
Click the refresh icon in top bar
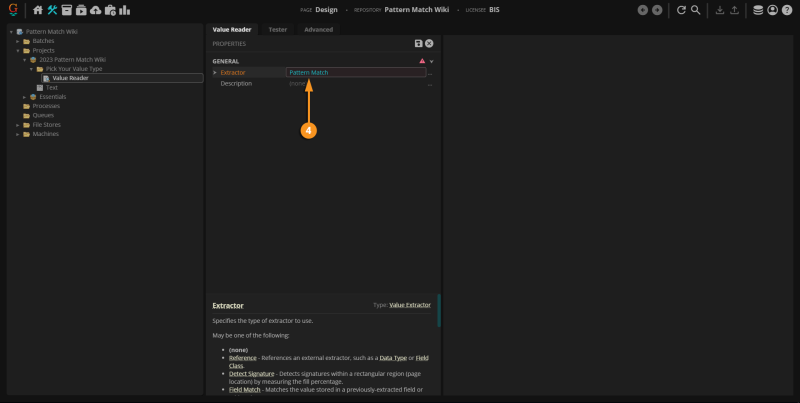[681, 10]
